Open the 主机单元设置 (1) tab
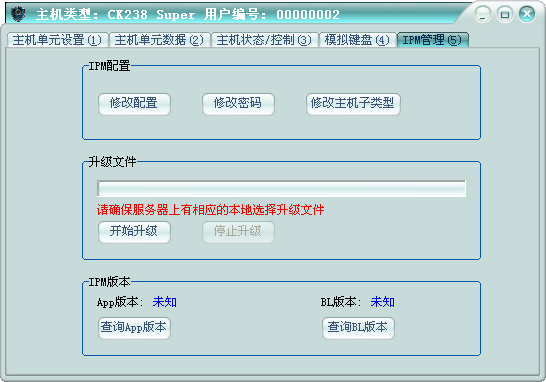Viewport: 546px width, 382px height. [x=57, y=40]
